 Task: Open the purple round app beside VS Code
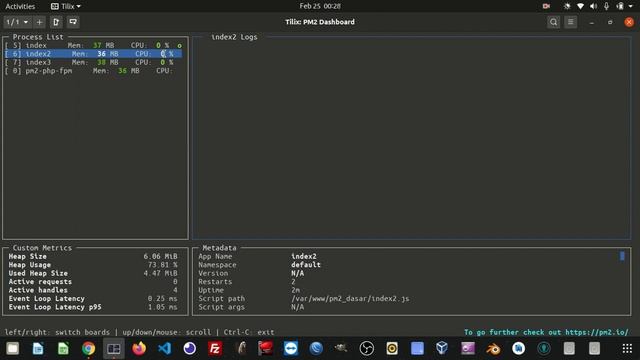pyautogui.click(x=190, y=349)
